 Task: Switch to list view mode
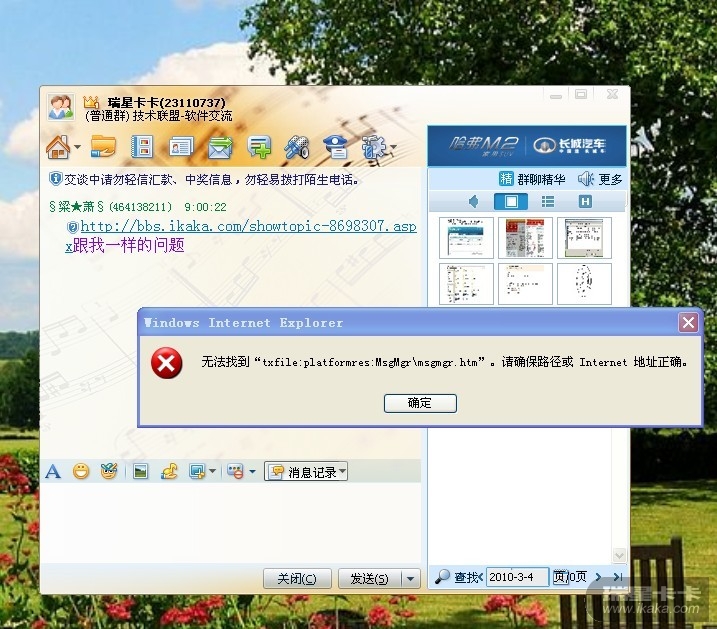click(x=548, y=202)
